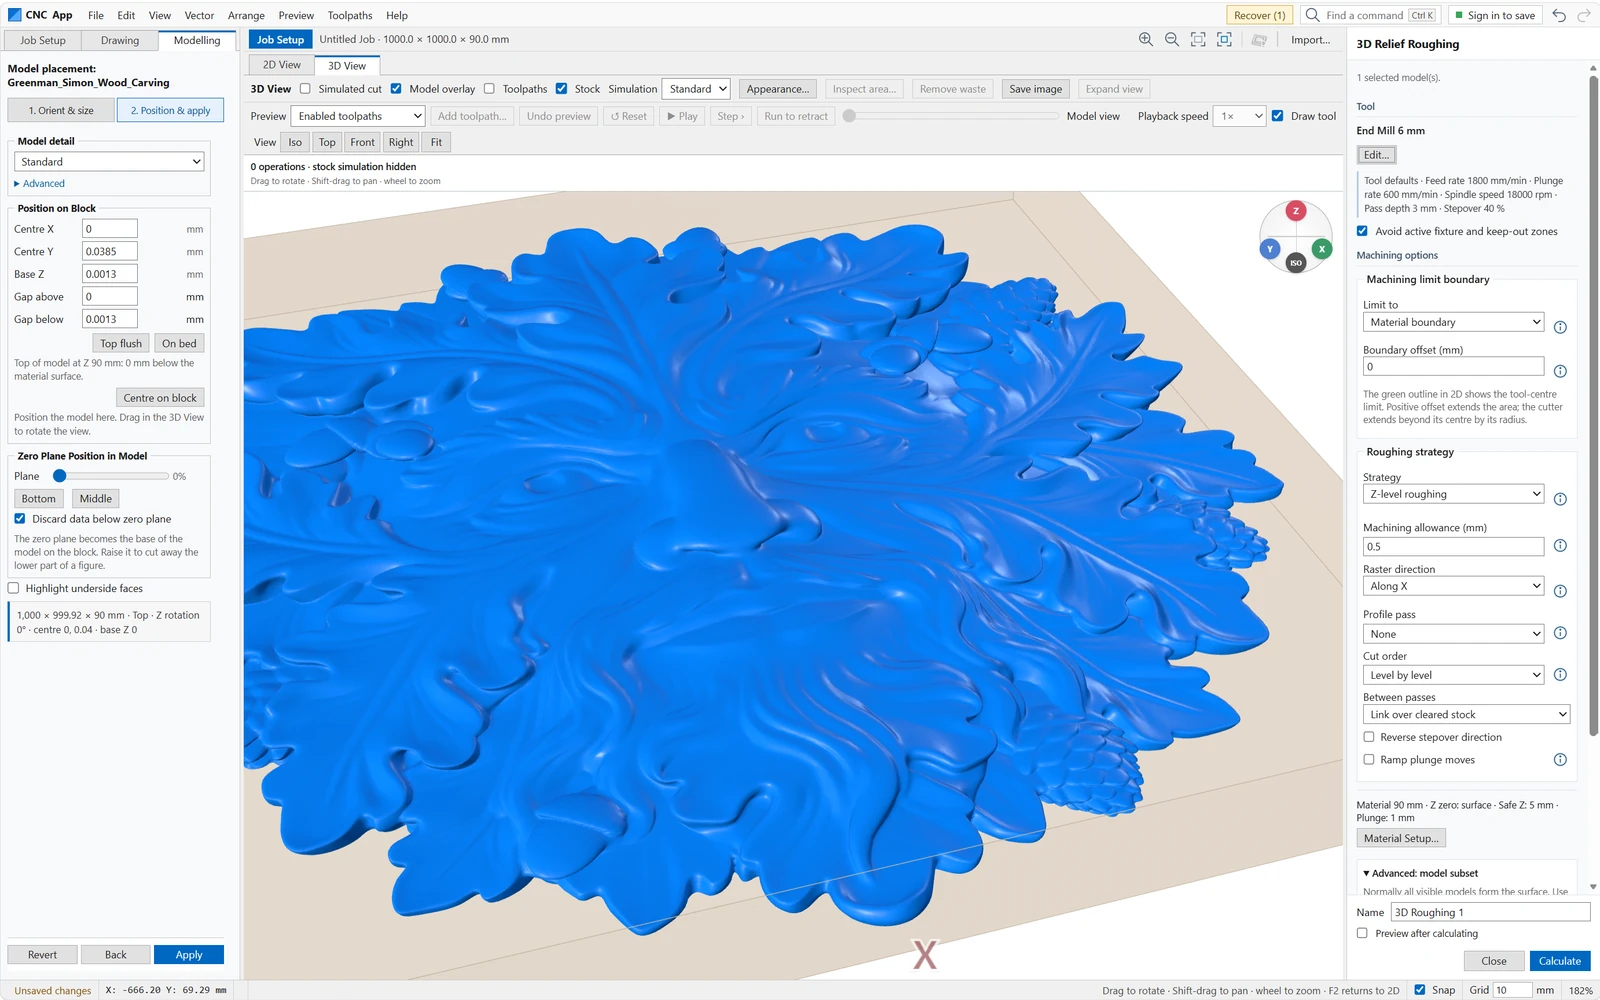Click the info icon beside Profile pass

tap(1560, 633)
